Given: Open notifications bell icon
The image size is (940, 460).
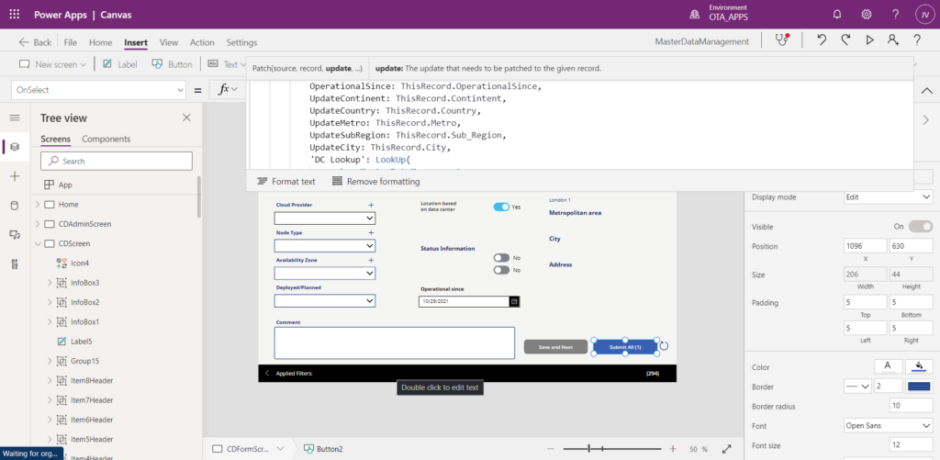Looking at the screenshot, I should [837, 14].
